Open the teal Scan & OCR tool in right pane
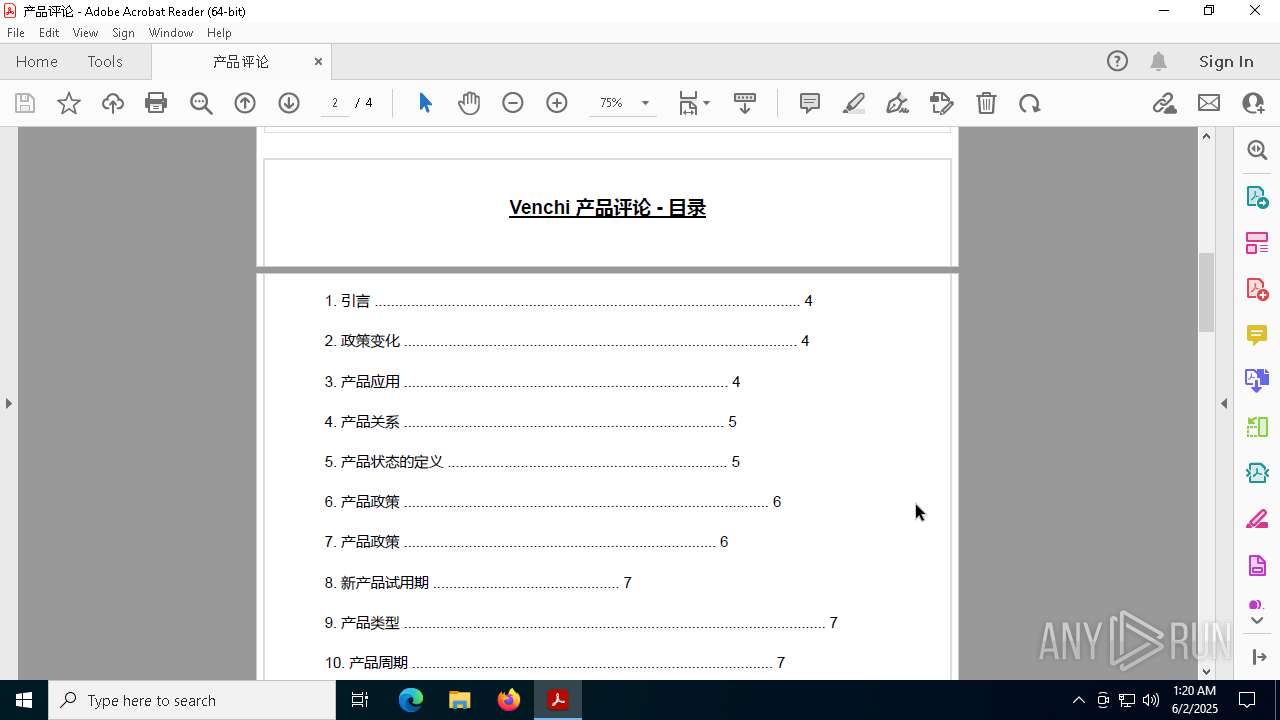1280x720 pixels. 1257,473
